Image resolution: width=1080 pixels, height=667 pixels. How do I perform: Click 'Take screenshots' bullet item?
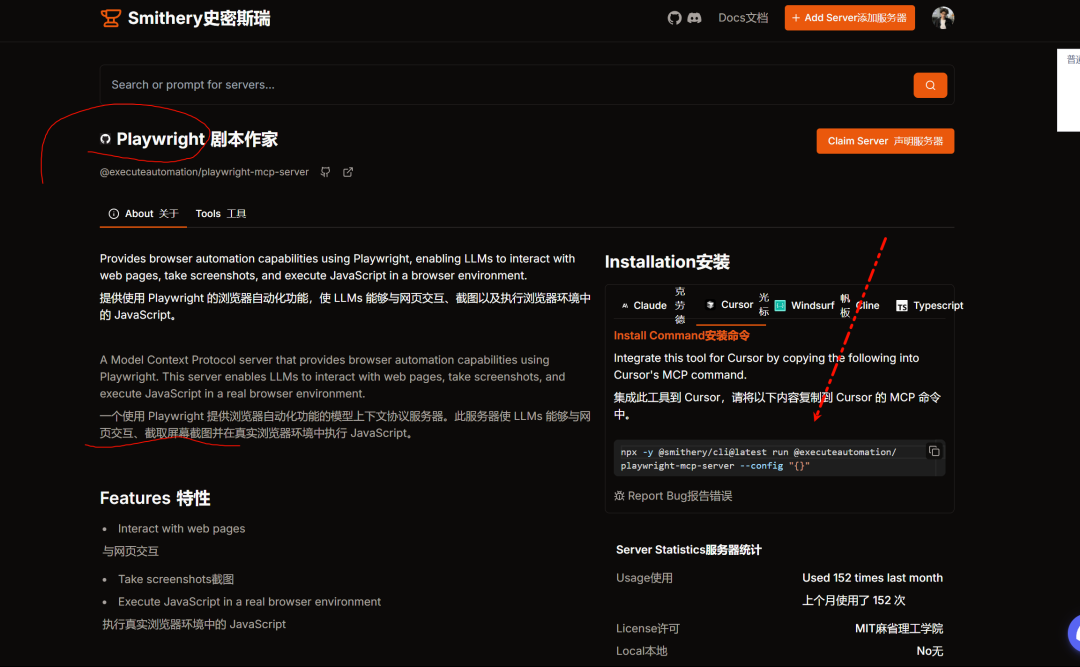click(176, 579)
